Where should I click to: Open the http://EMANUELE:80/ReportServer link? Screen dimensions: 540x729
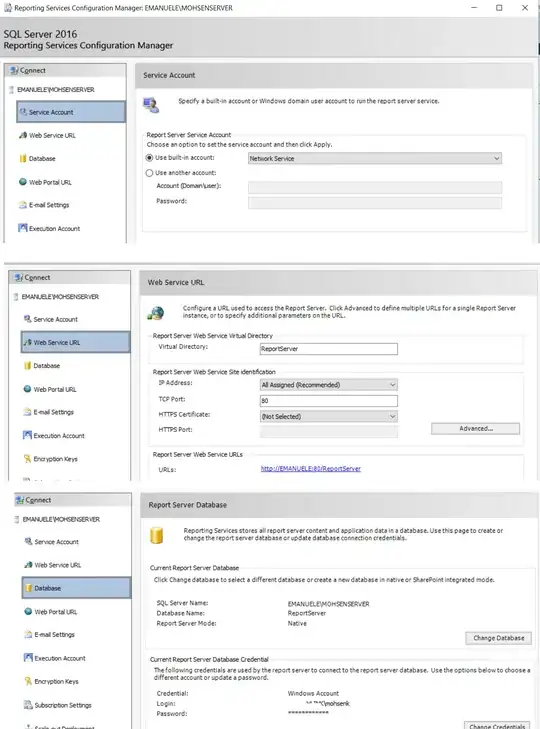coord(311,469)
